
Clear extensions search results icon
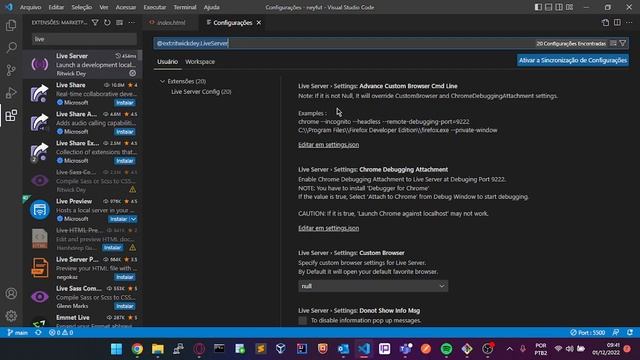[119, 22]
